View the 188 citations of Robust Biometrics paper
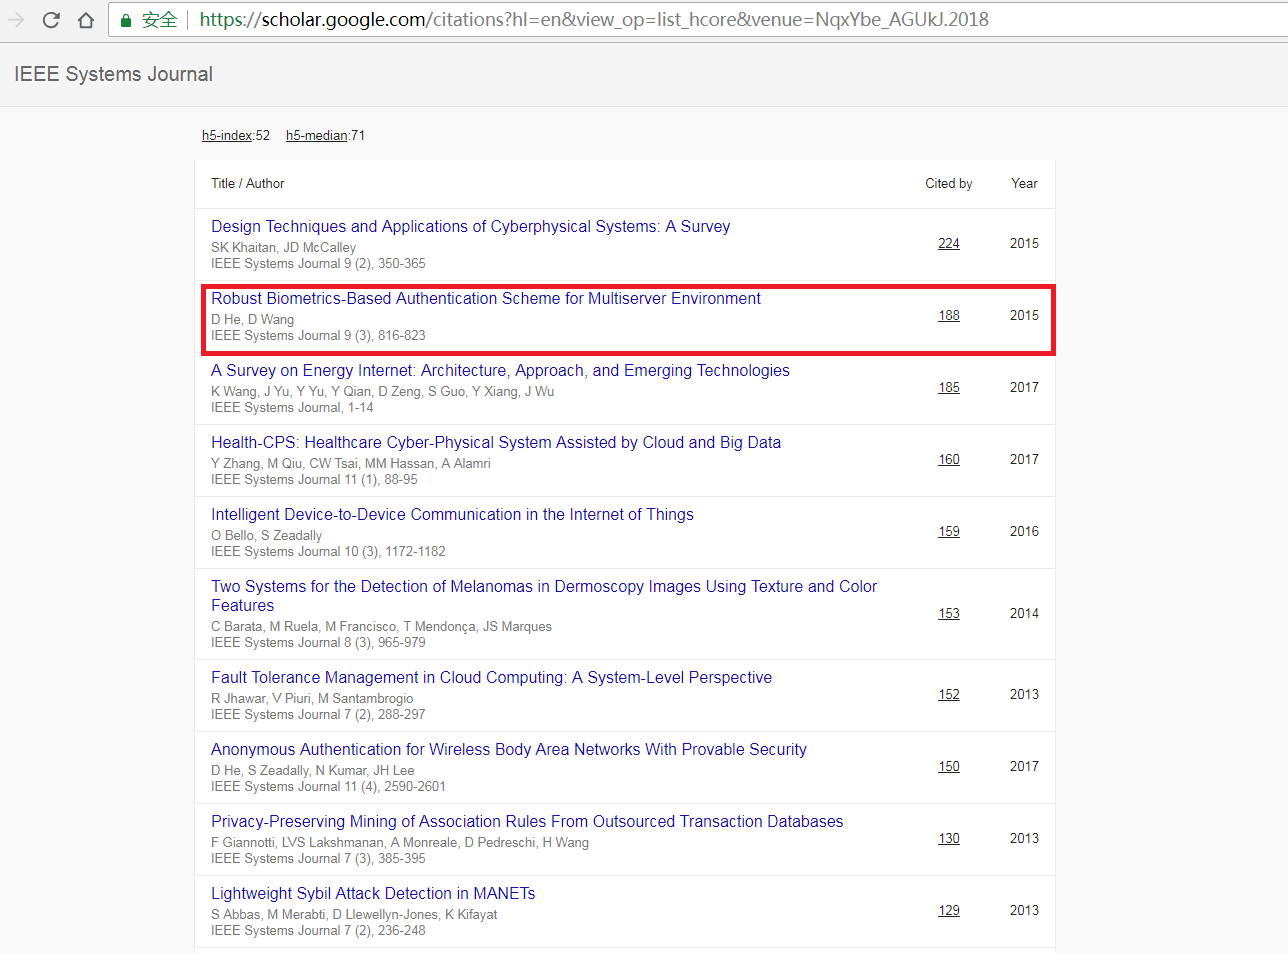1288x953 pixels. click(949, 316)
